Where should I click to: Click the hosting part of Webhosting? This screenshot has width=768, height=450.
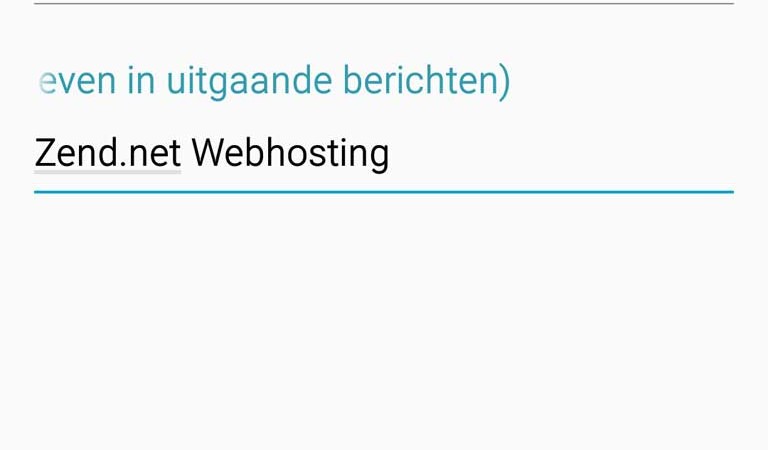(x=327, y=154)
